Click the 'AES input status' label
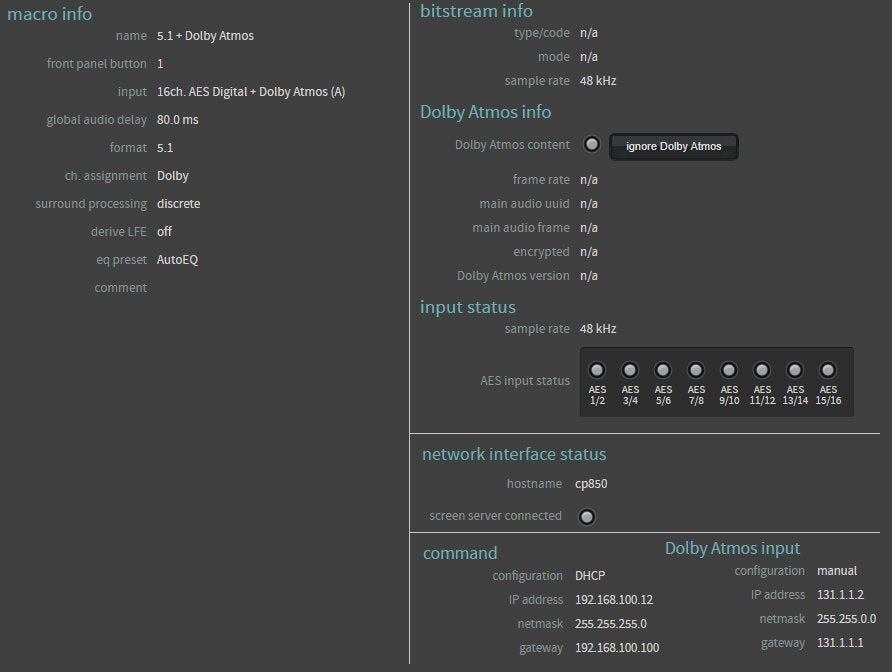 [x=525, y=381]
